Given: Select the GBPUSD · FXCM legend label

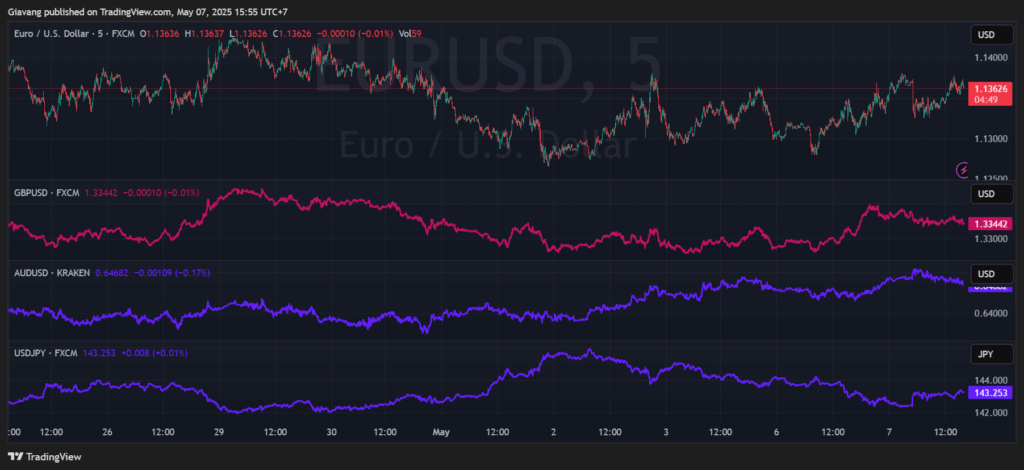Looking at the screenshot, I should point(46,192).
